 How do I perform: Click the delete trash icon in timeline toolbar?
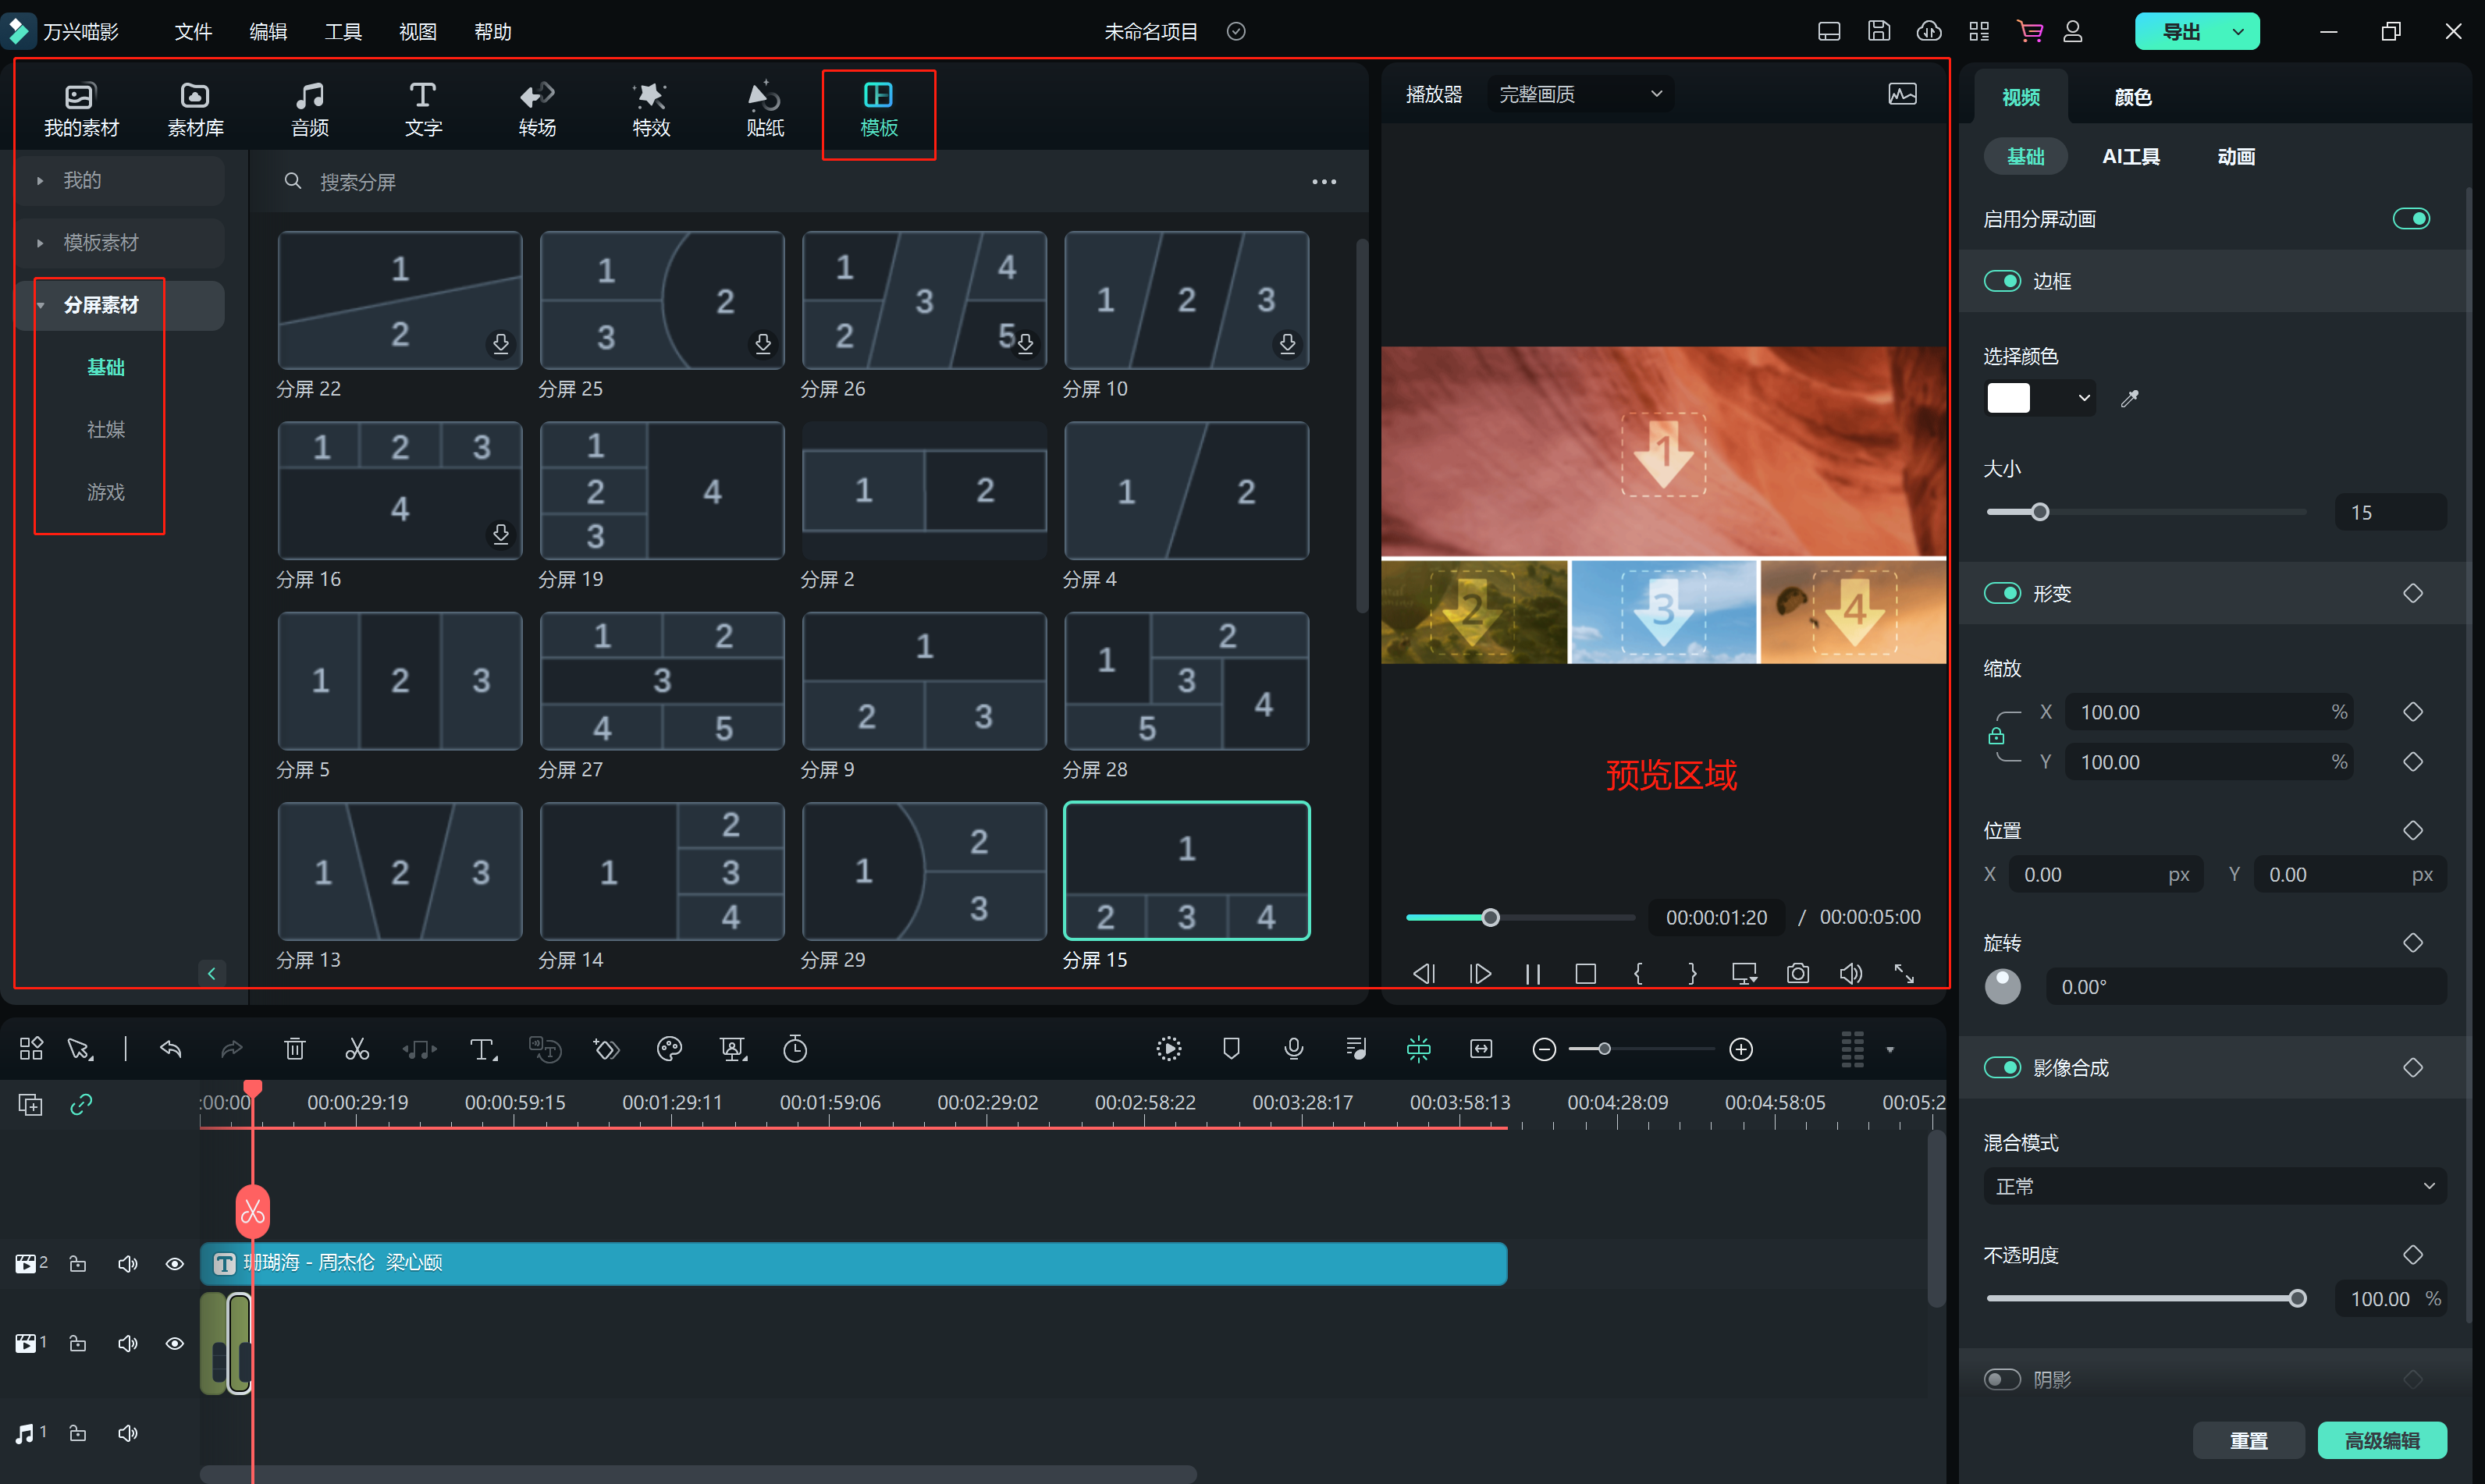click(294, 1049)
